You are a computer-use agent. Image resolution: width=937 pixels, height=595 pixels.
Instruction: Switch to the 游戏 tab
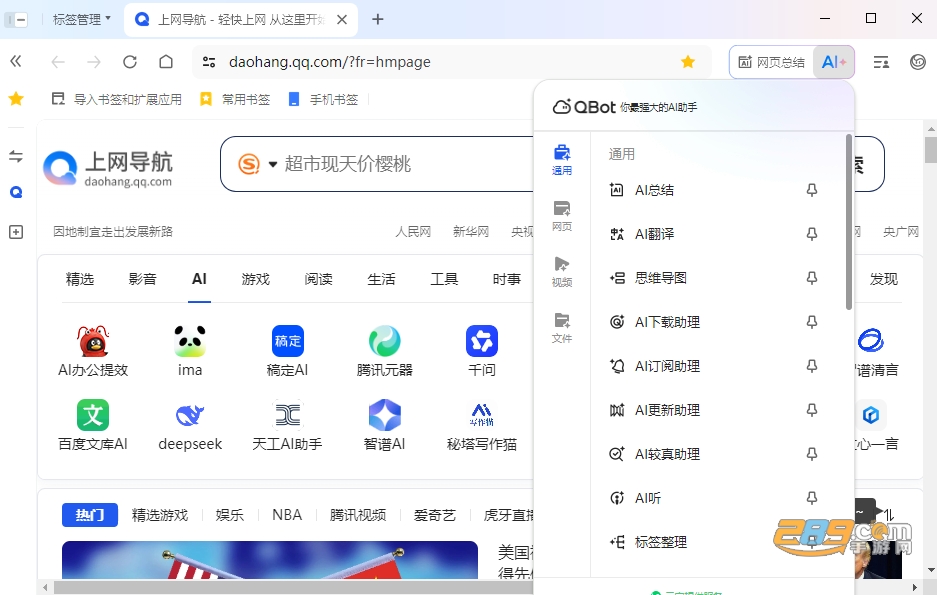click(x=256, y=279)
